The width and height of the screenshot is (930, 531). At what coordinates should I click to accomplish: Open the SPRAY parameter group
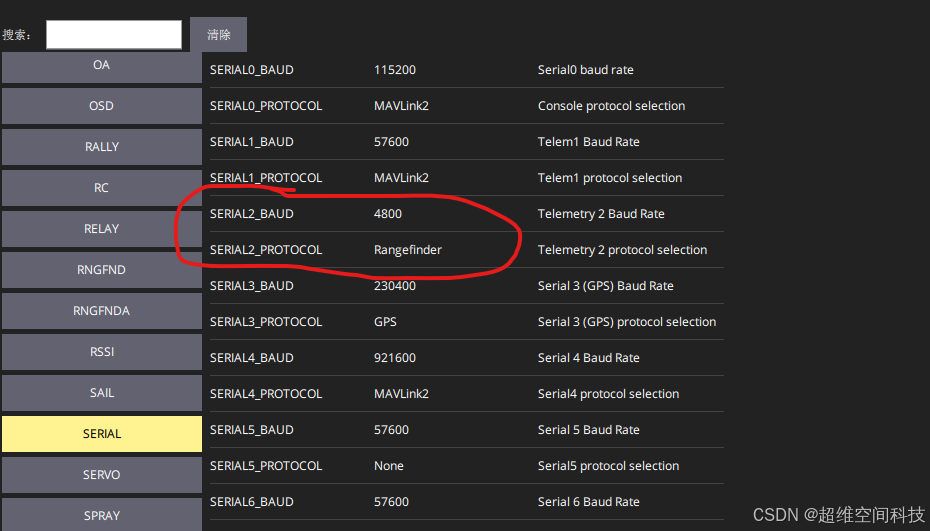pyautogui.click(x=101, y=514)
